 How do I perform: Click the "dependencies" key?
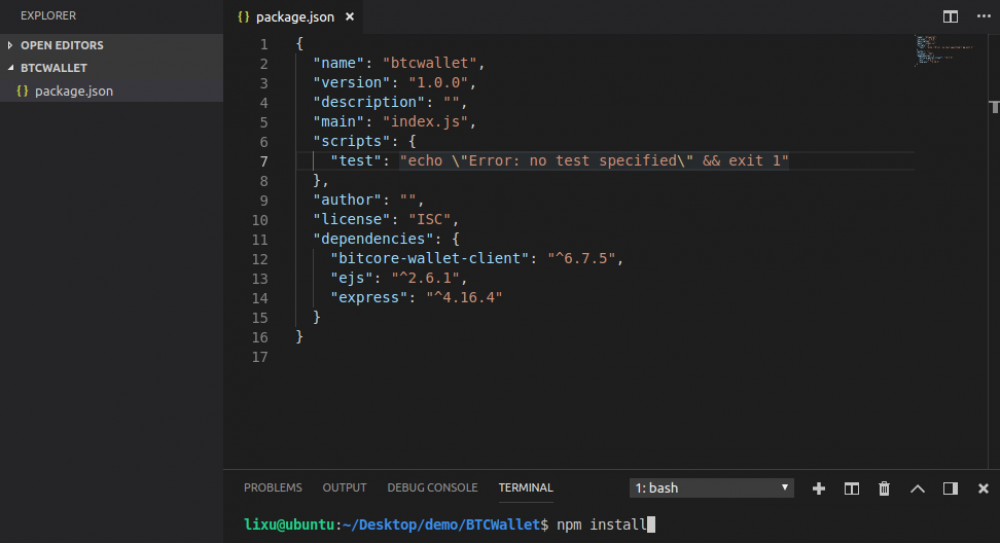[x=373, y=239]
